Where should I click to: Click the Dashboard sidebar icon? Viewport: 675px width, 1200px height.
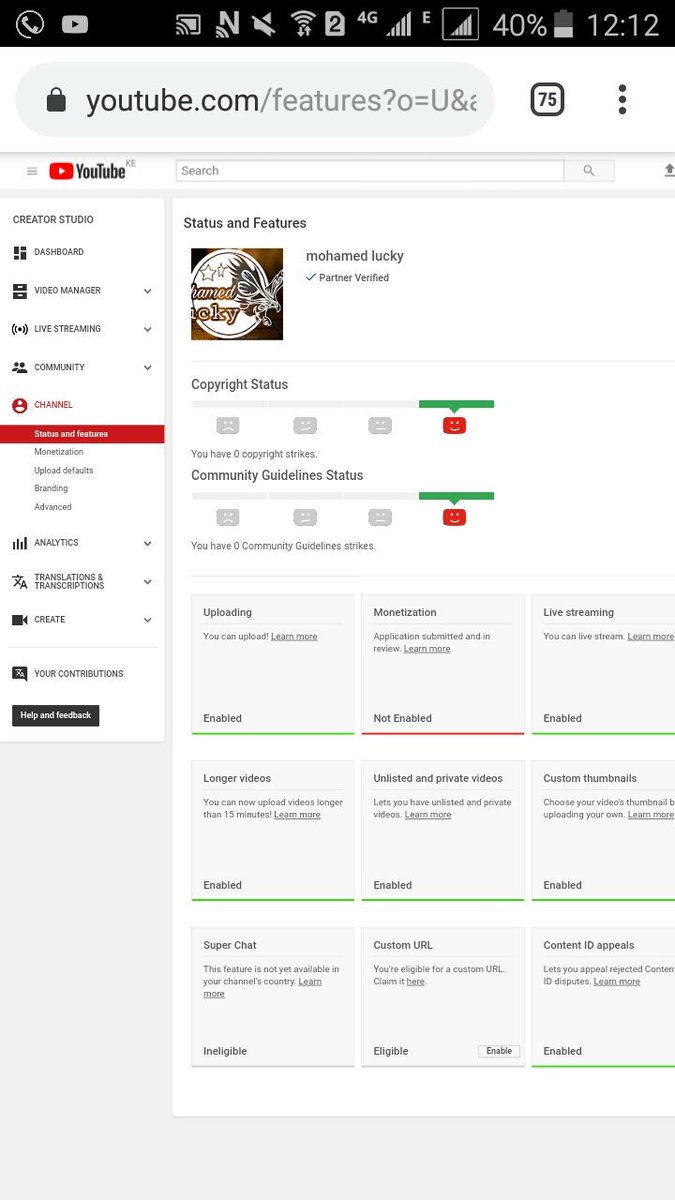(20, 253)
